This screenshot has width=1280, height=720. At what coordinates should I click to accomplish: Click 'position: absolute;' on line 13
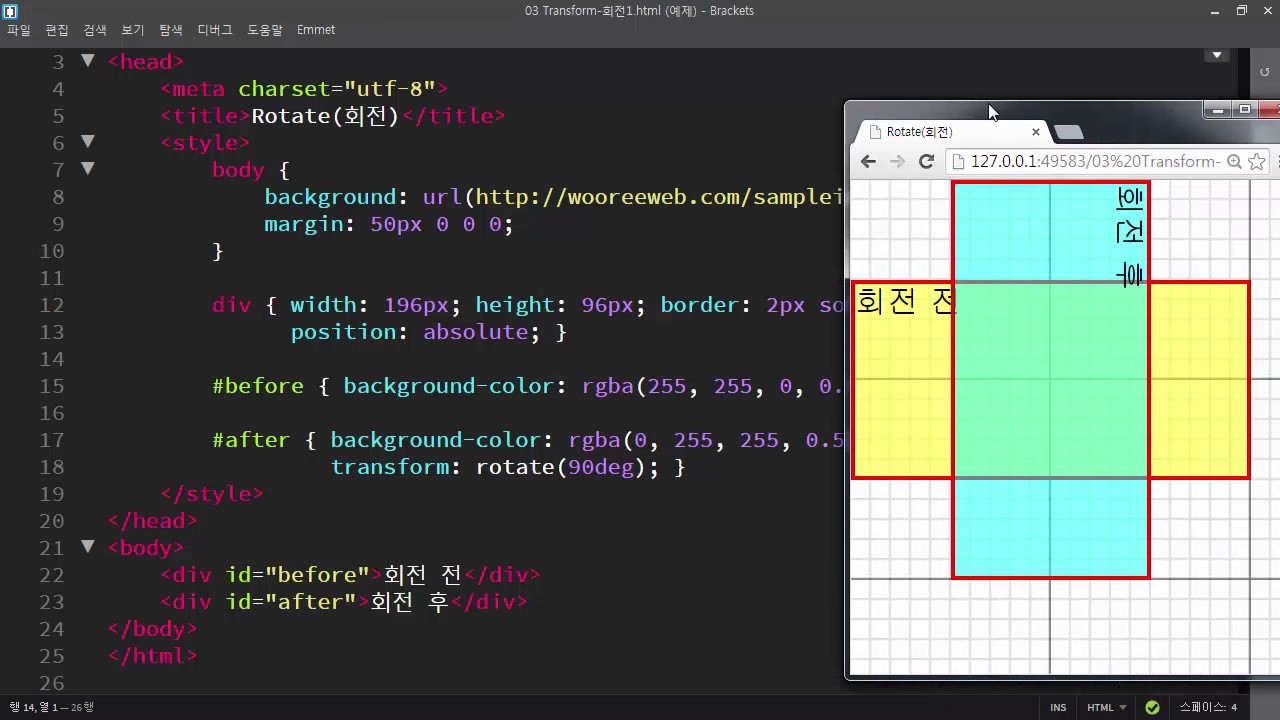(416, 332)
